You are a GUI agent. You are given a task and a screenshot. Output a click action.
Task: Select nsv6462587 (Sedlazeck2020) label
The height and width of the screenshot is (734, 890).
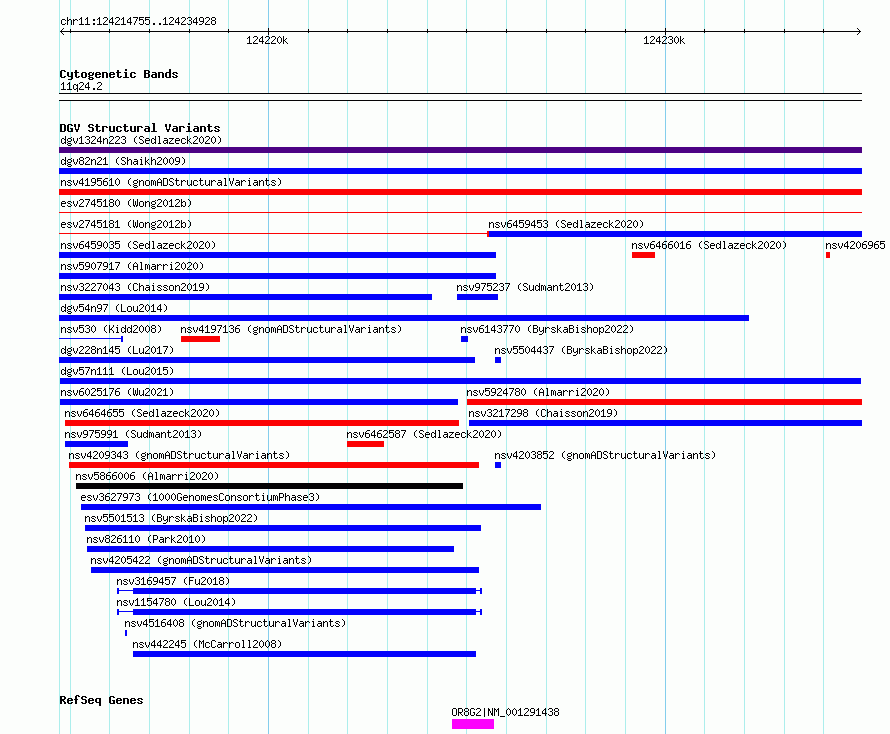[x=424, y=434]
